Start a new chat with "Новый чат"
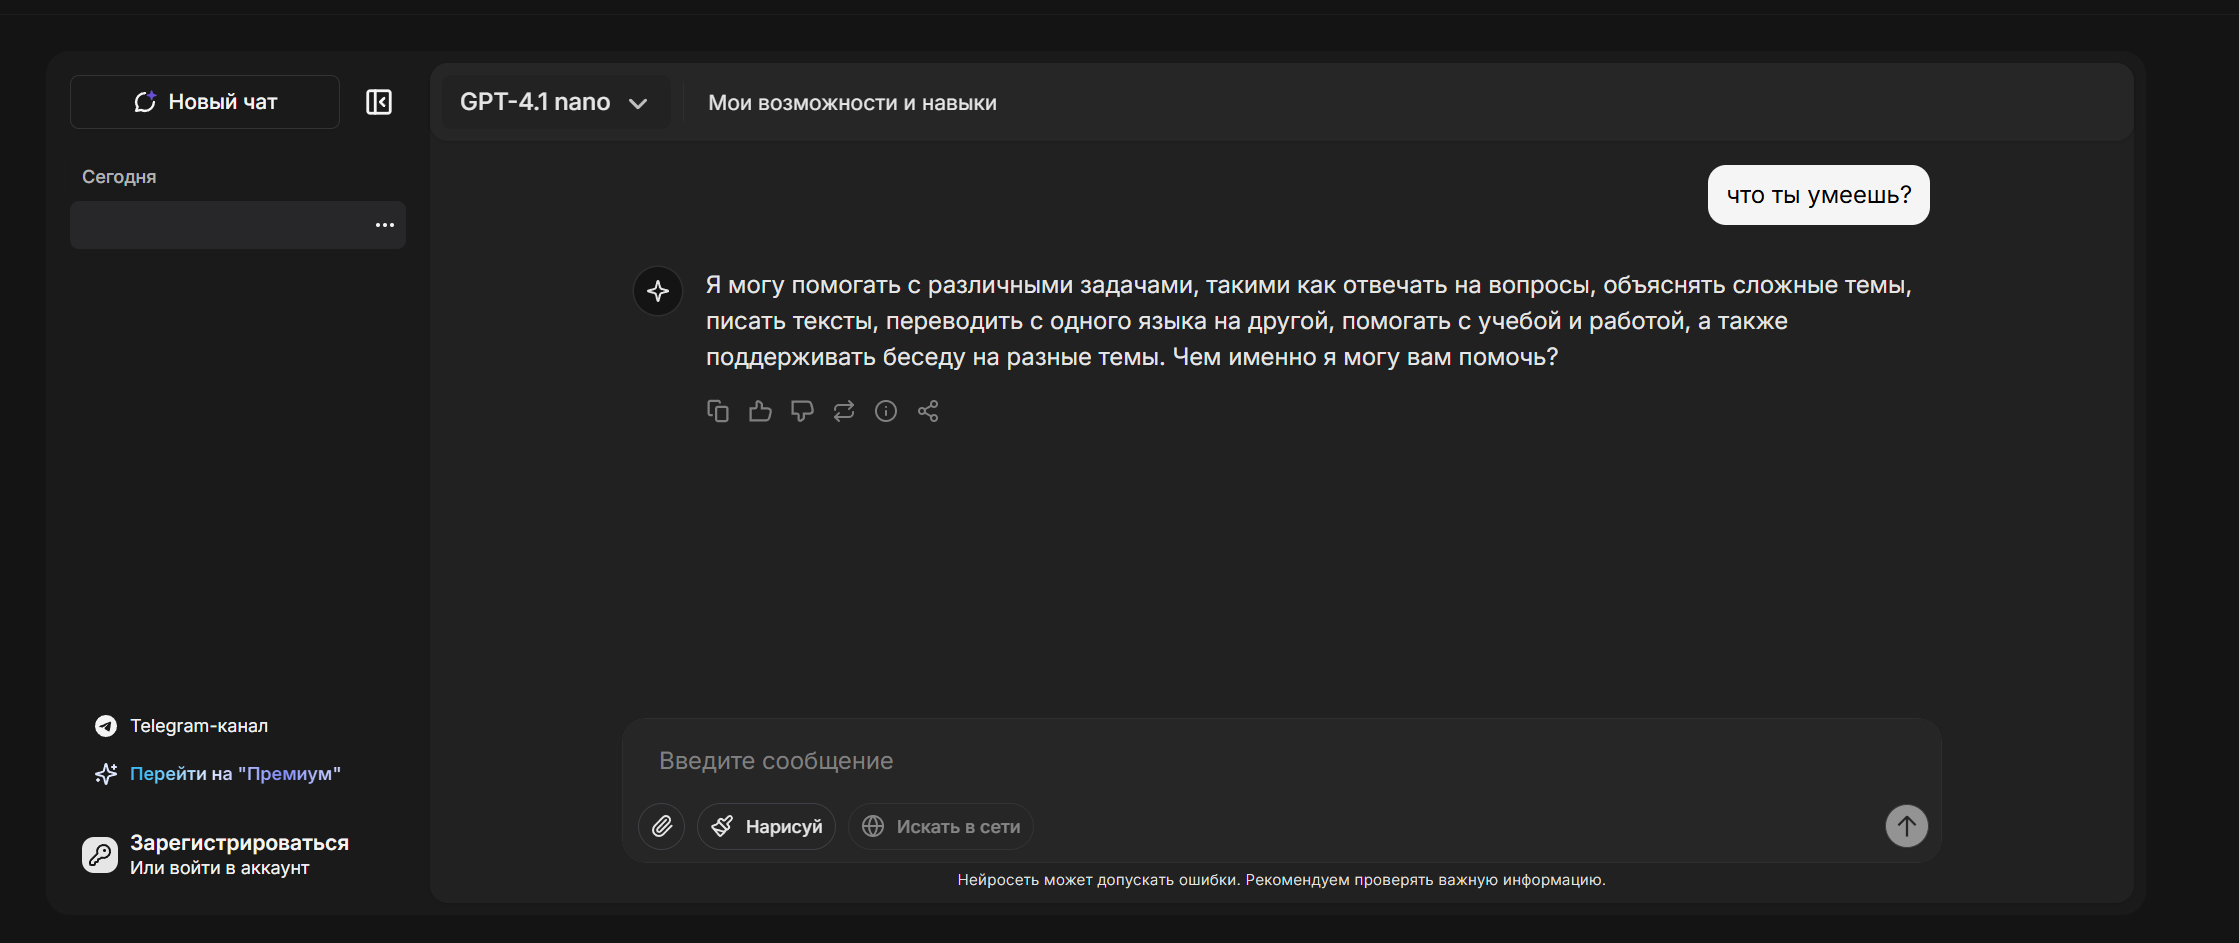The width and height of the screenshot is (2239, 943). tap(205, 102)
